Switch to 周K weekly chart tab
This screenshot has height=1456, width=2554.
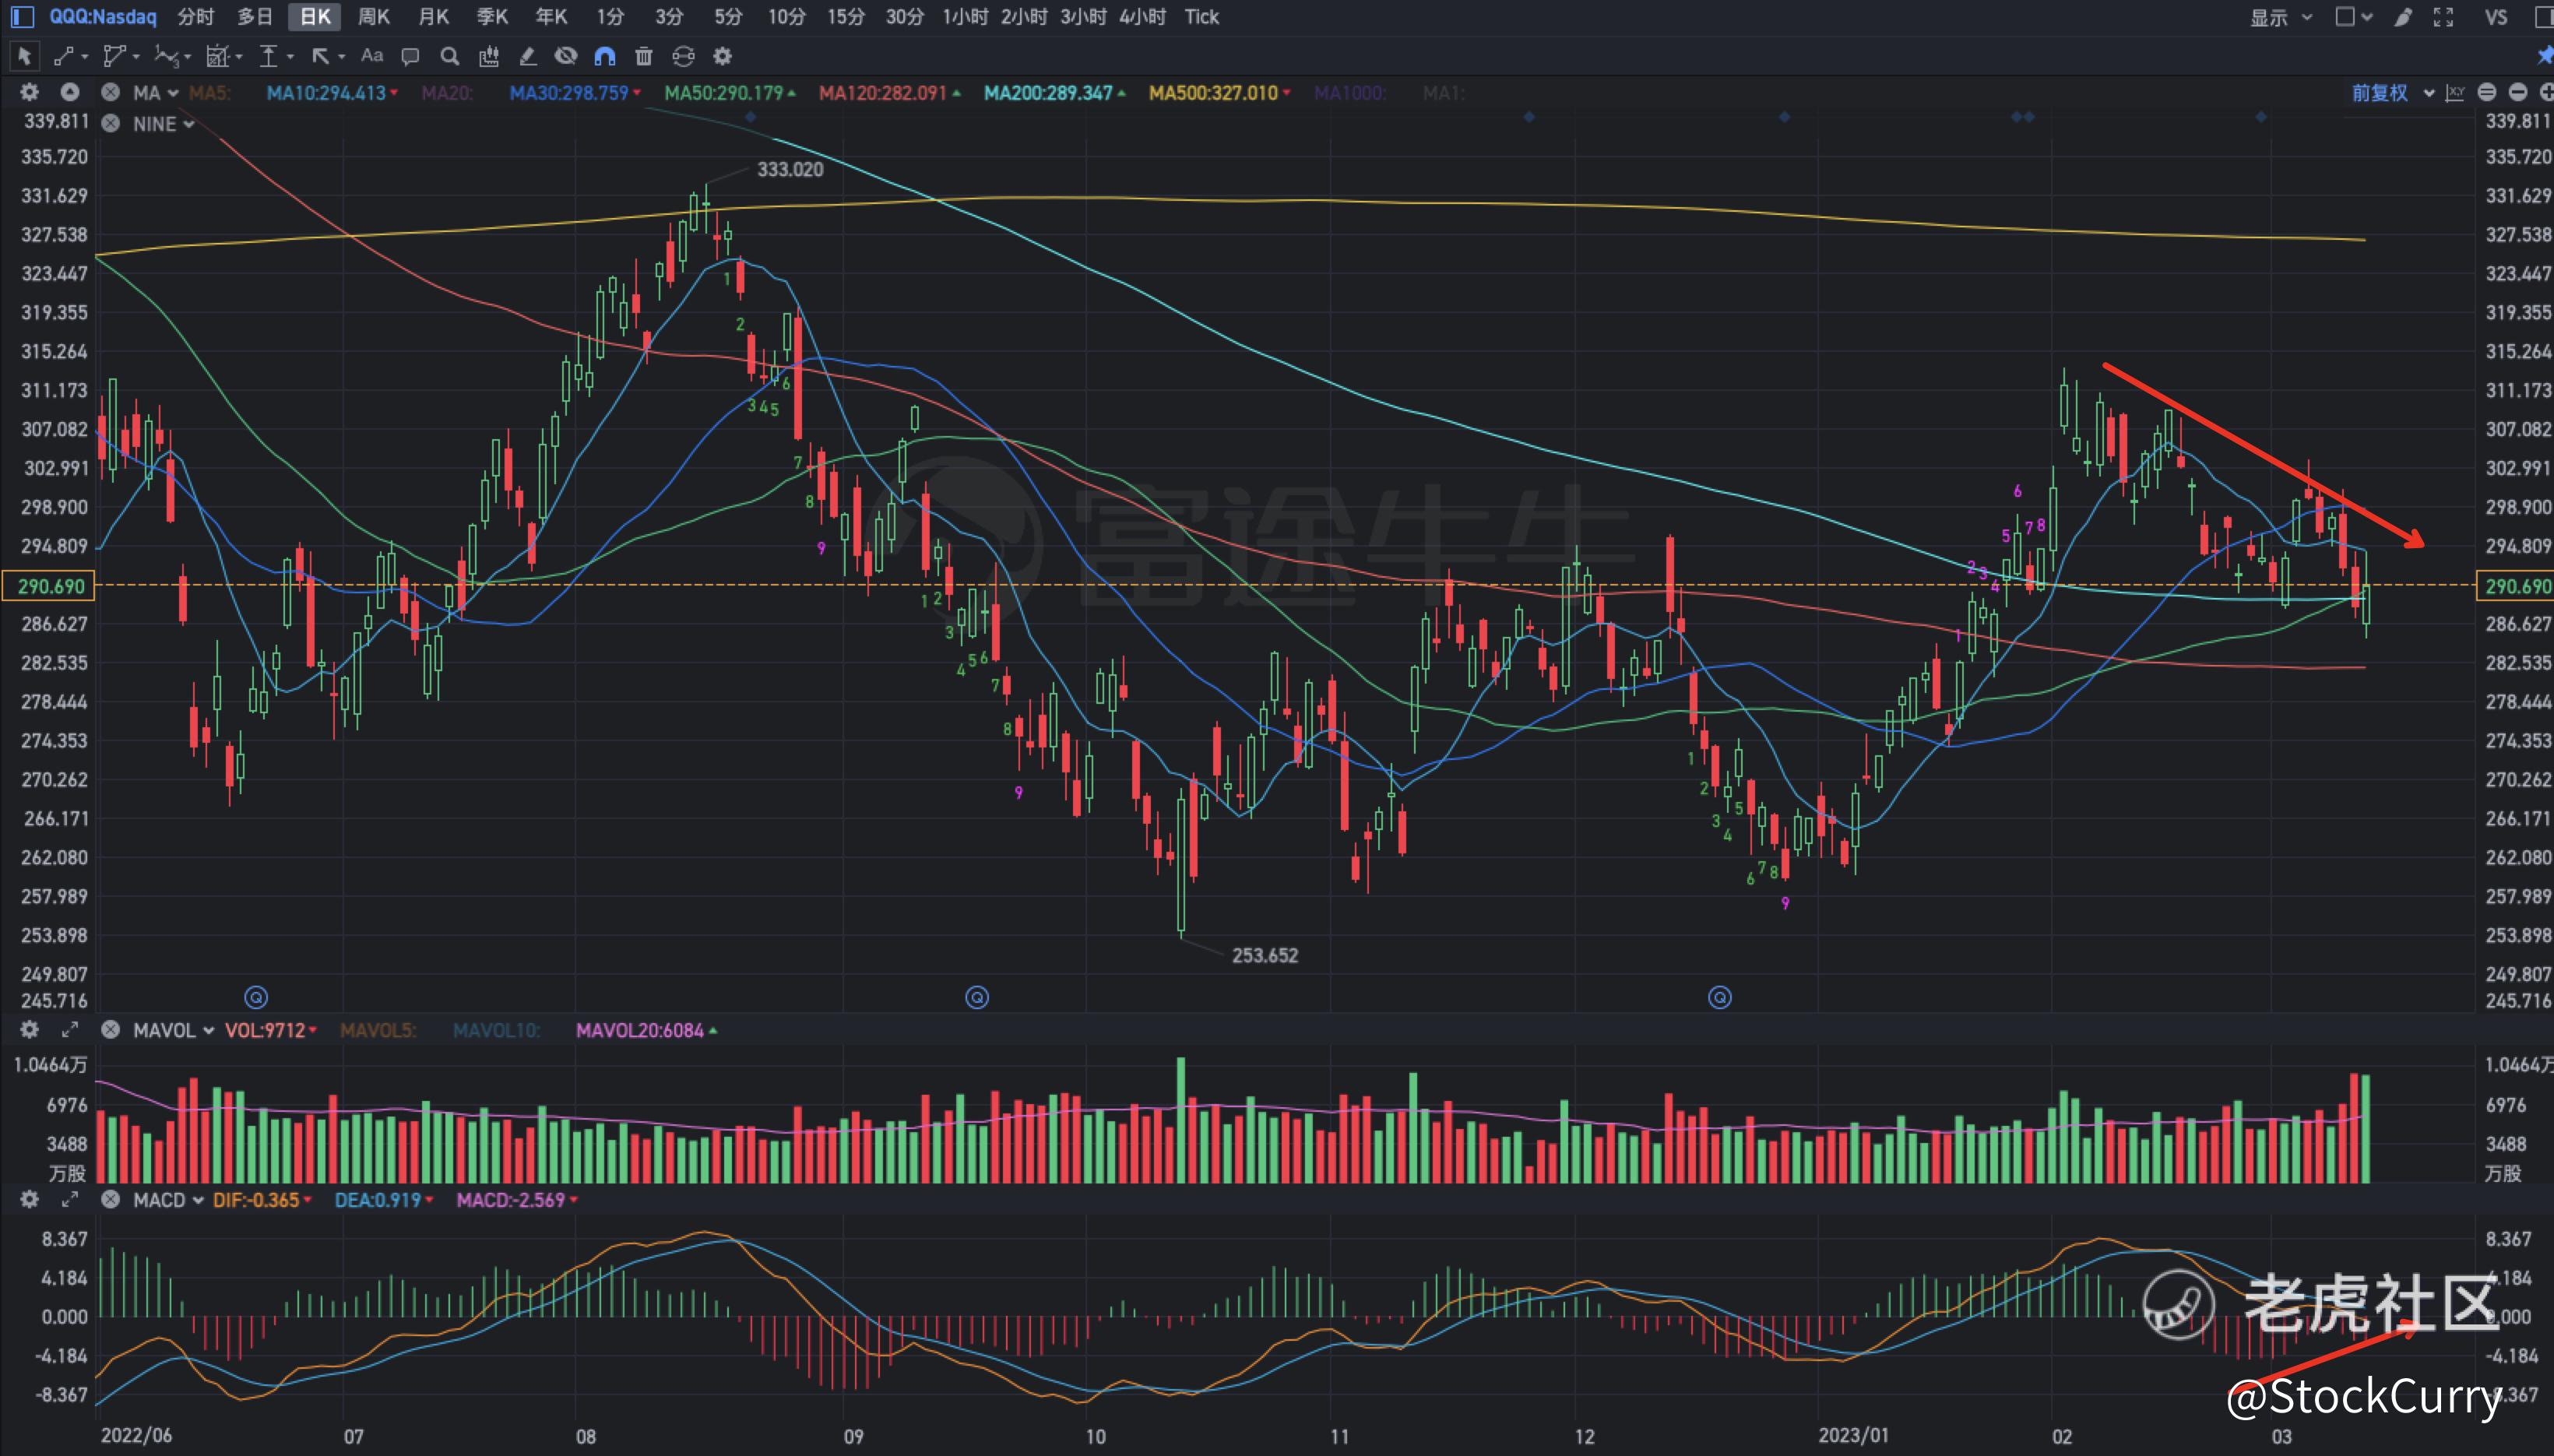374,17
